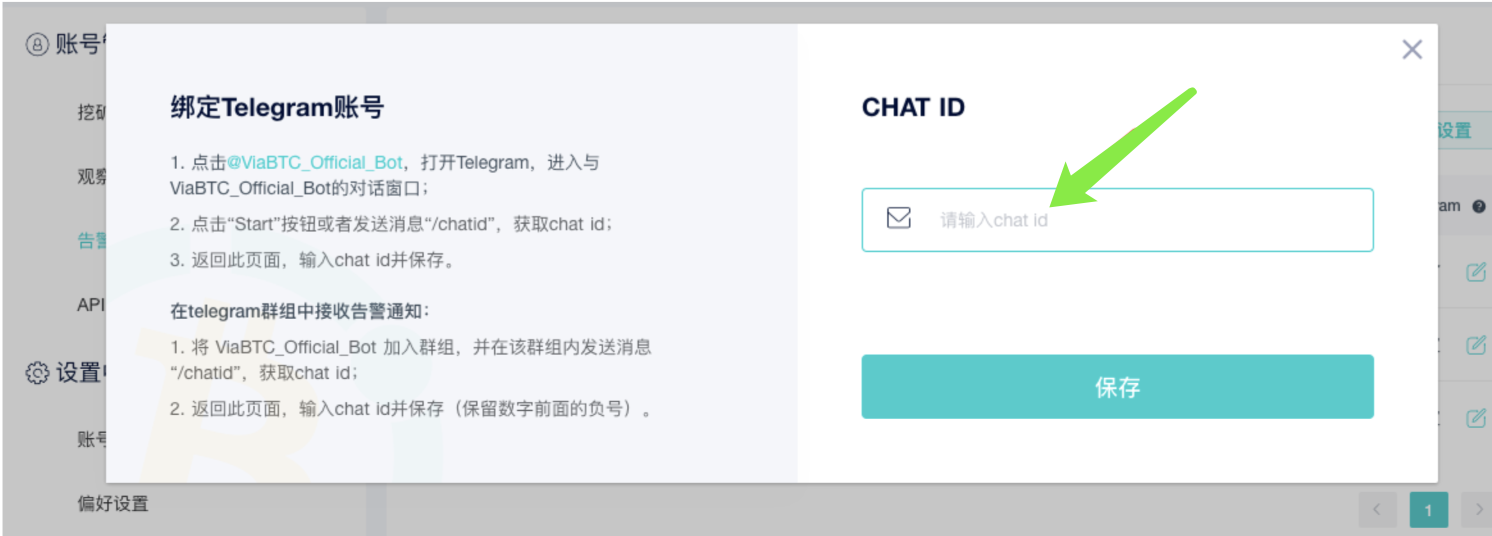Click the bottom edit pencil icon

[x=1475, y=418]
